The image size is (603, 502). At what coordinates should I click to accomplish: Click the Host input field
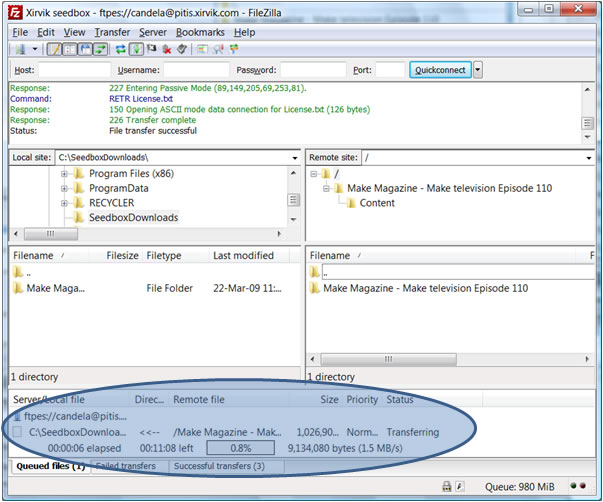74,70
